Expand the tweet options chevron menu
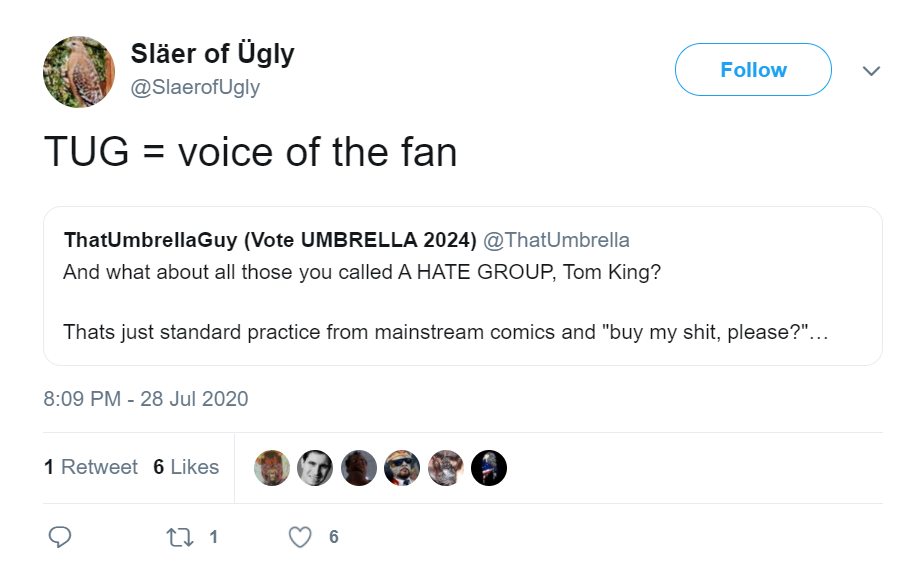 coord(871,71)
